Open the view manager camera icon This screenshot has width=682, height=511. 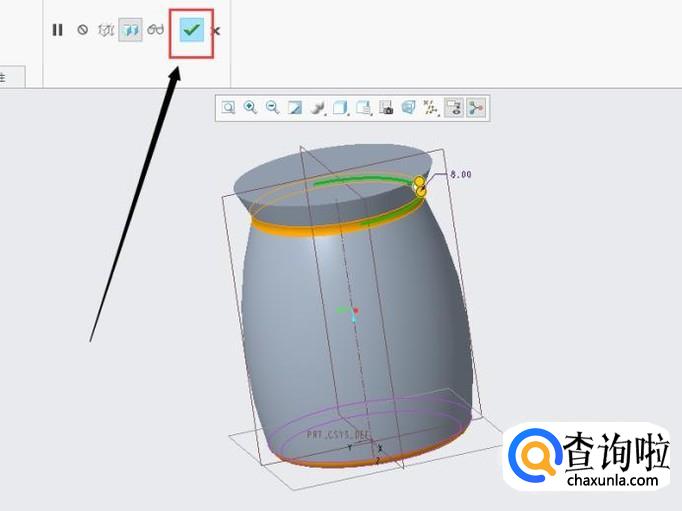(x=386, y=108)
